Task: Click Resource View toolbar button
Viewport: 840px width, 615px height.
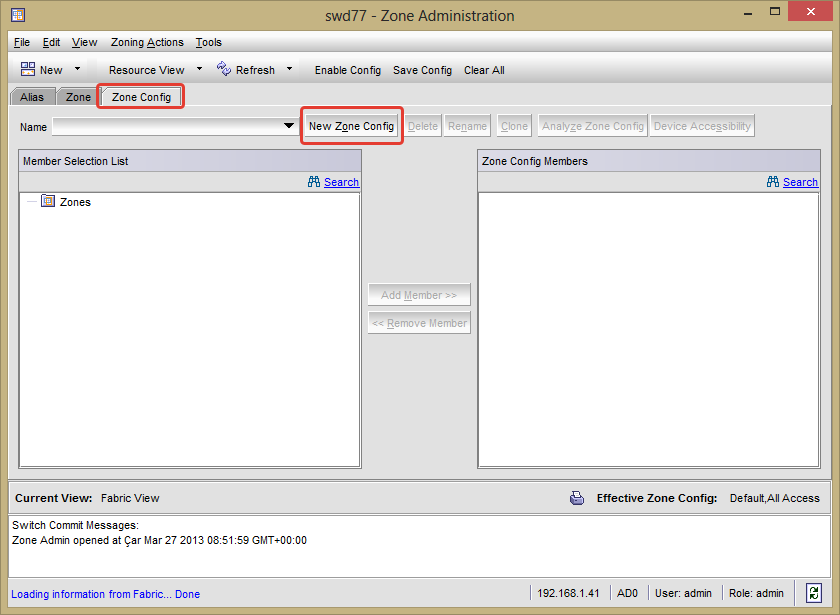Action: [x=146, y=70]
